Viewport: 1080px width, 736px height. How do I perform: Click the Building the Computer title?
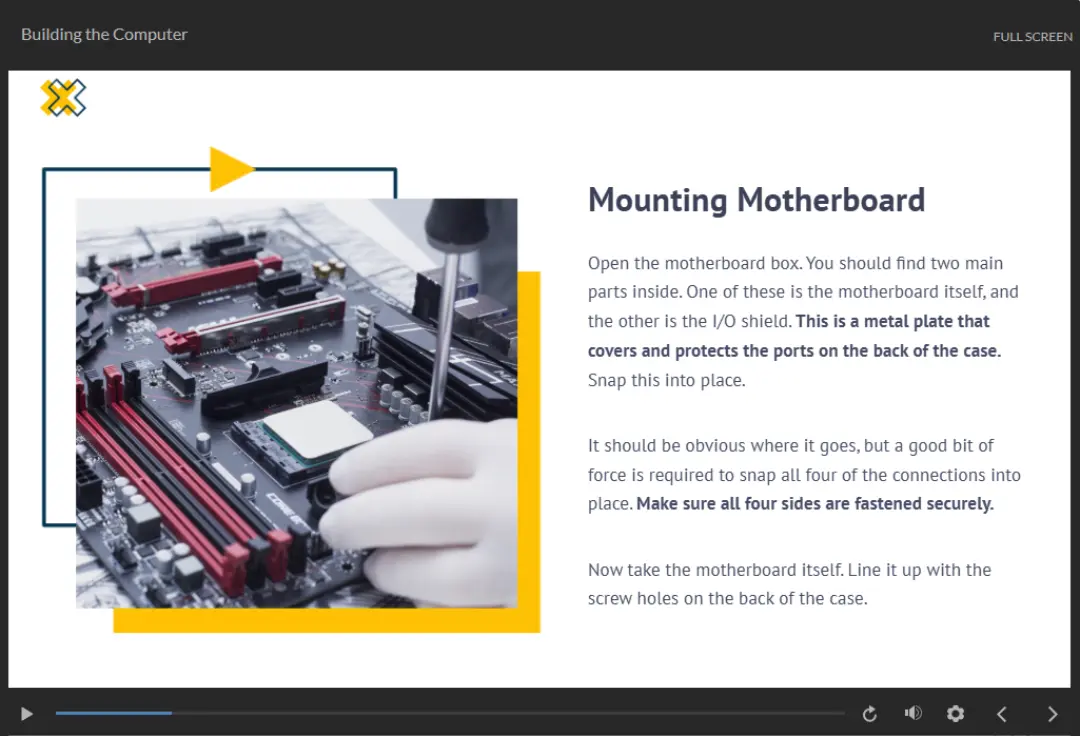[104, 34]
